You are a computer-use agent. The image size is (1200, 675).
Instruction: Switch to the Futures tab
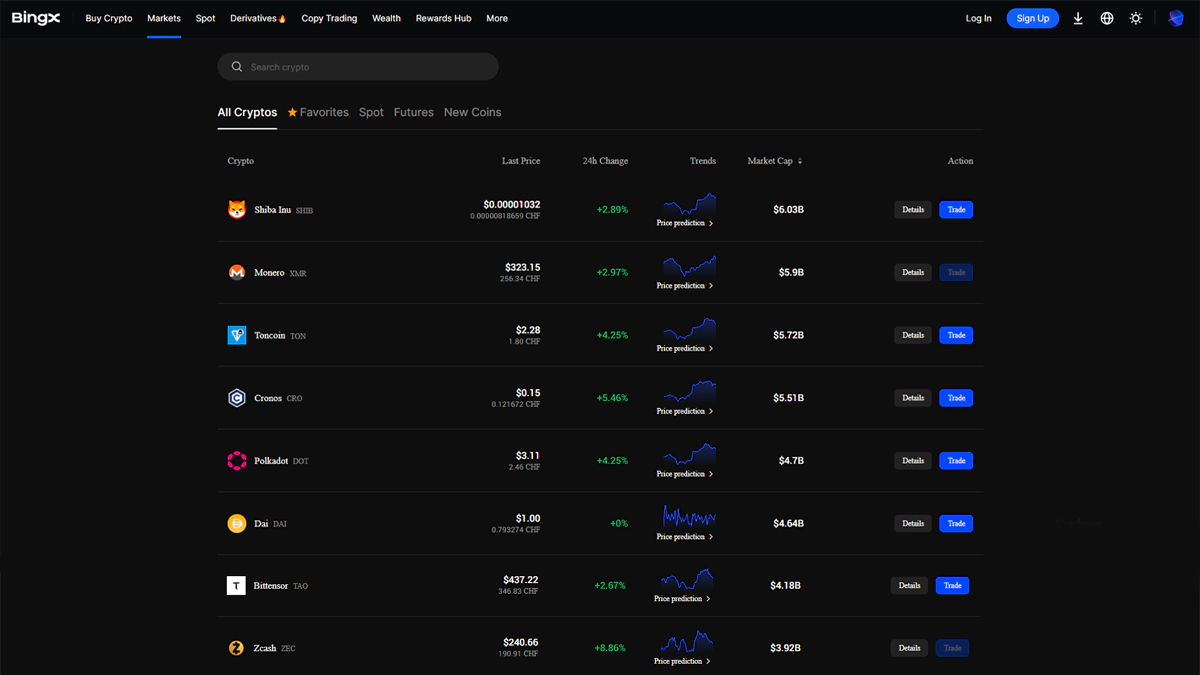point(413,112)
